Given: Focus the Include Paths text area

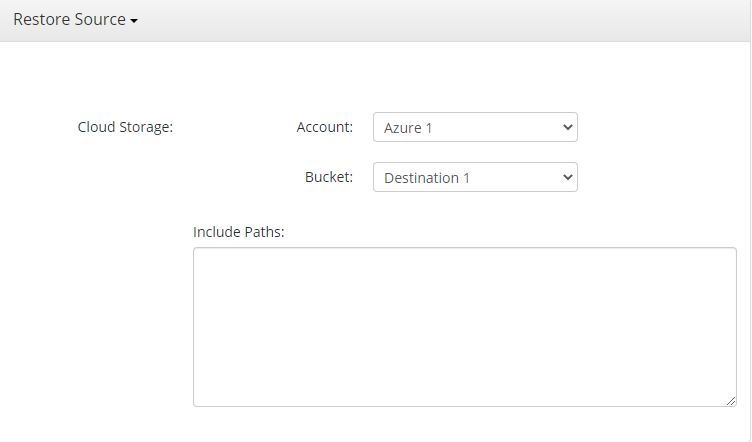Looking at the screenshot, I should (465, 327).
